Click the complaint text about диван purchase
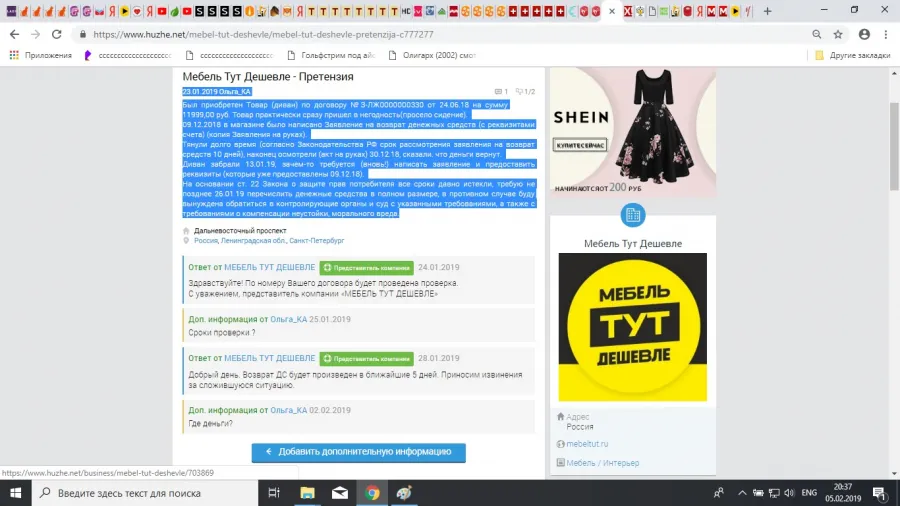This screenshot has width=900, height=506. (x=359, y=159)
